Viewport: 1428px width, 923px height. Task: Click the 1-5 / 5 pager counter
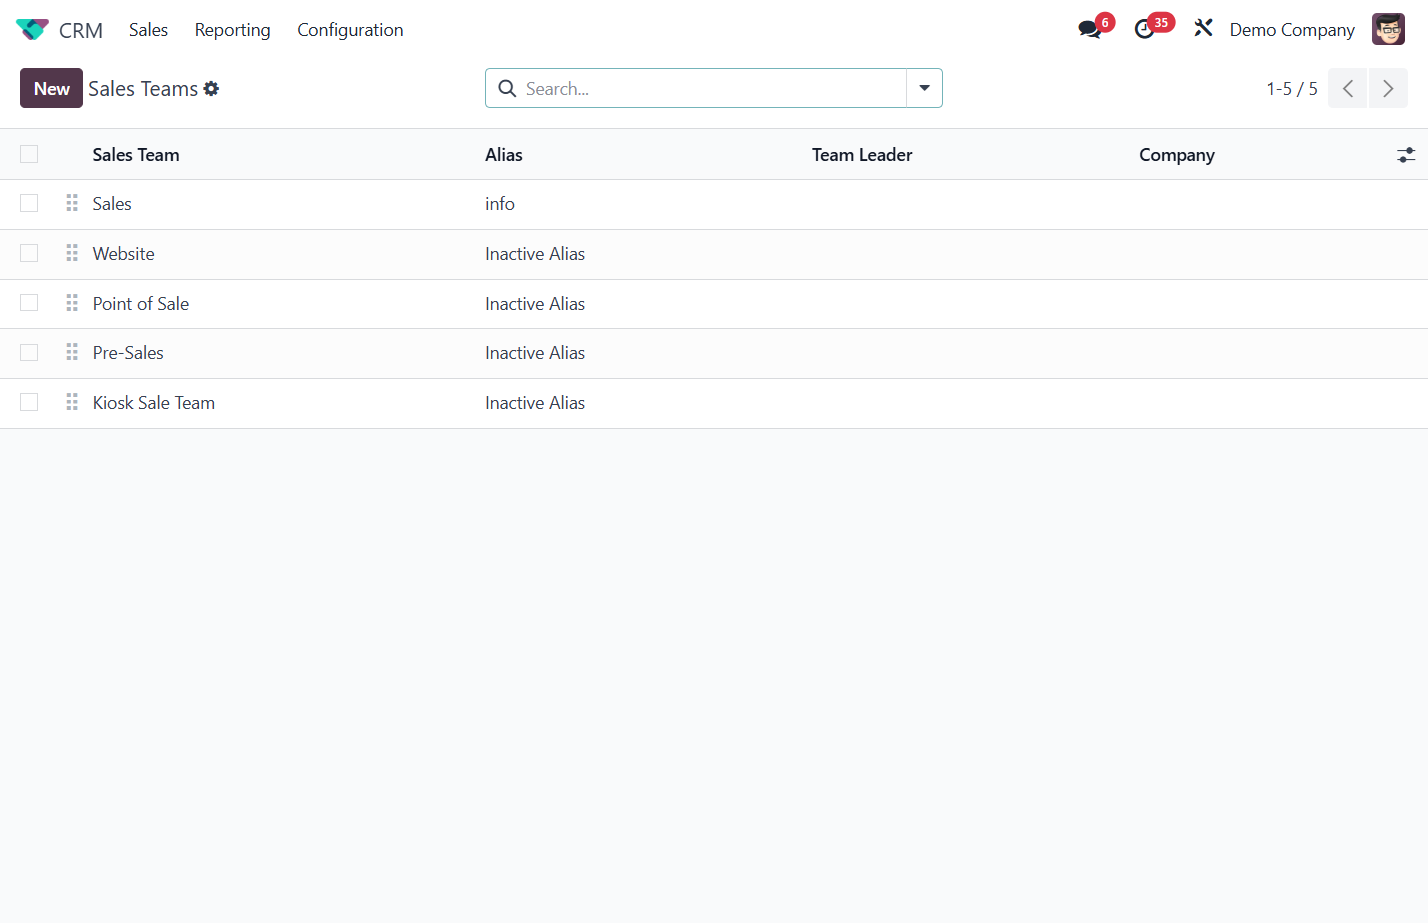(1292, 89)
